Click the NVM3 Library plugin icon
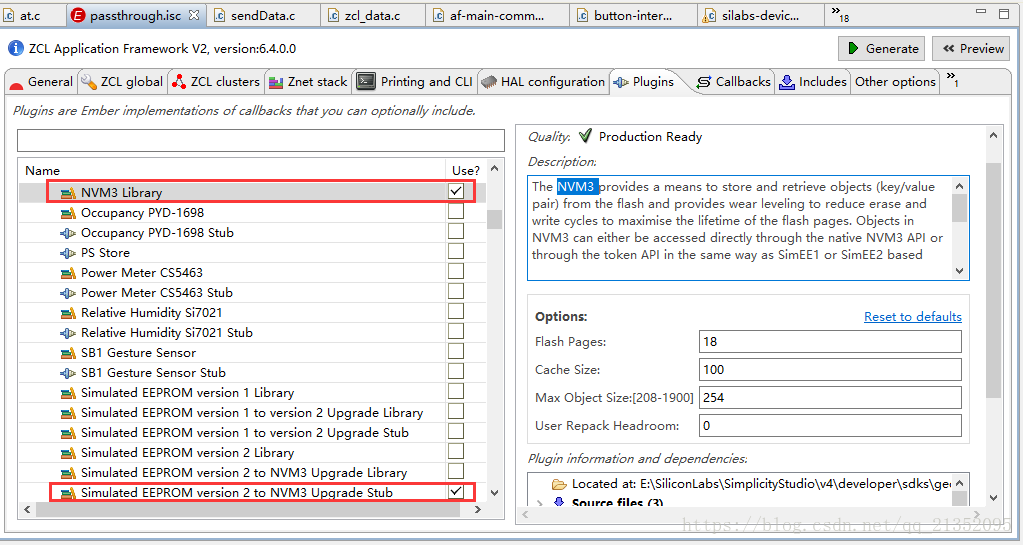The image size is (1023, 545). click(68, 193)
